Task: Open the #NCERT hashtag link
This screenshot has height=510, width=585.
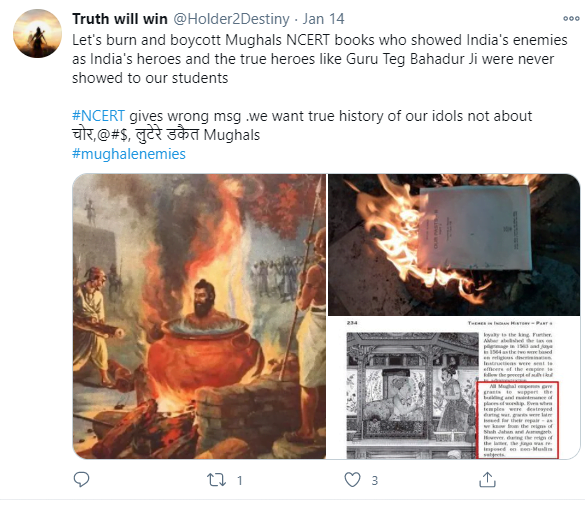Action: tap(98, 116)
